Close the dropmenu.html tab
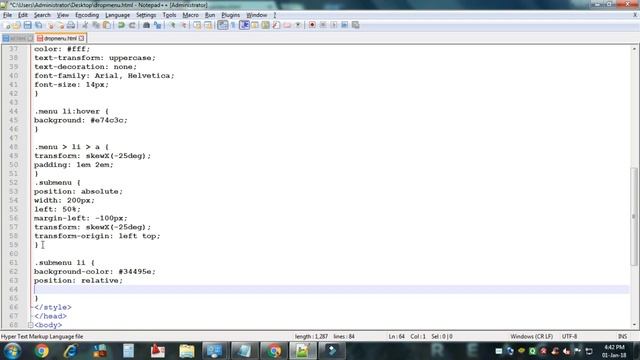 tap(82, 38)
